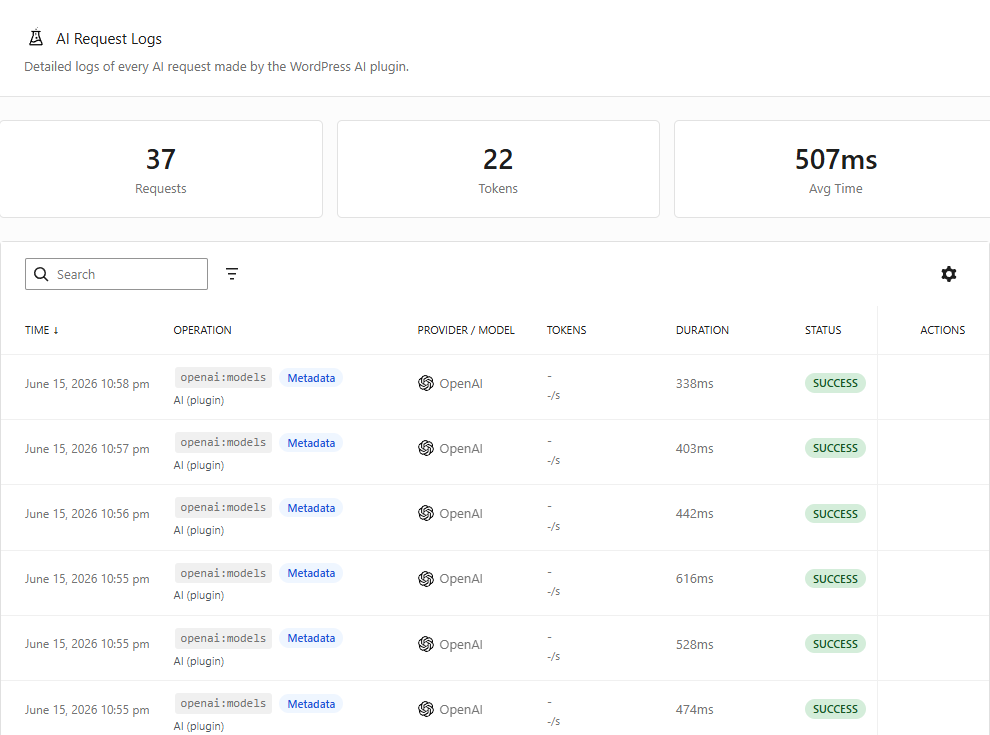Click the SUCCESS badge in the 528ms row
Screen dimensions: 990x735
(x=835, y=644)
